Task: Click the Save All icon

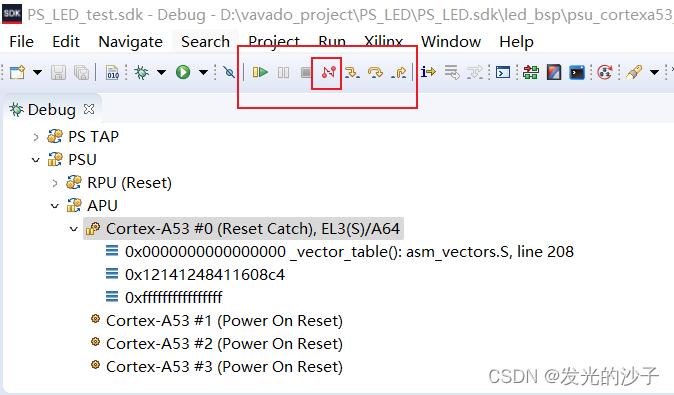Action: tap(81, 72)
